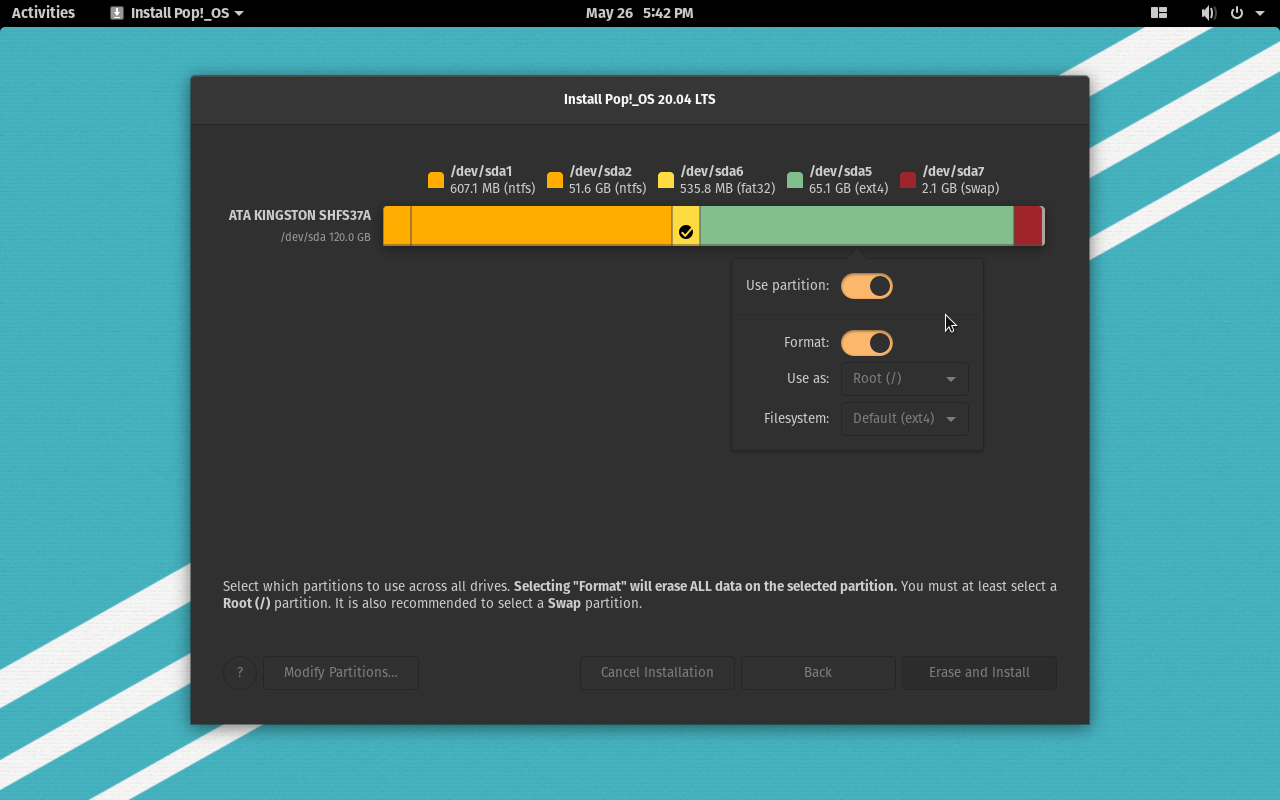The image size is (1280, 800).
Task: Select the green sda5 partition on the bar
Action: pos(857,226)
